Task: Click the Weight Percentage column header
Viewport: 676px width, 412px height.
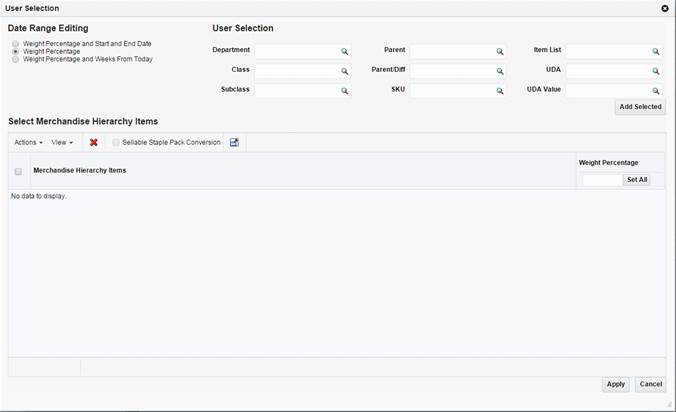Action: 608,163
